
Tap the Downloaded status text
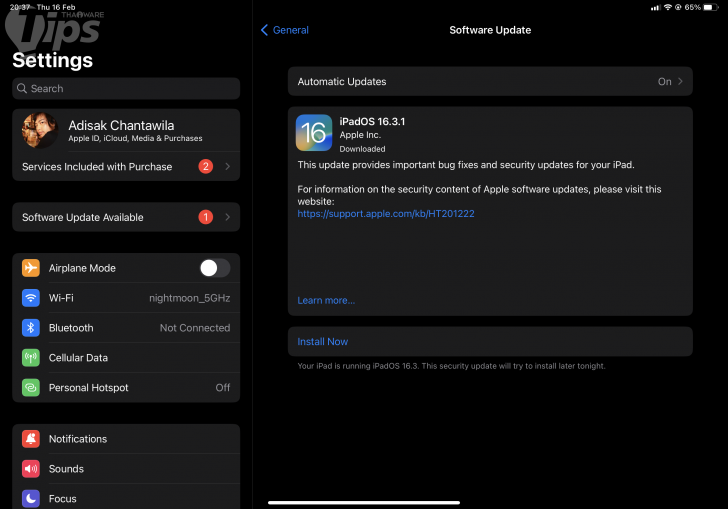pyautogui.click(x=362, y=149)
